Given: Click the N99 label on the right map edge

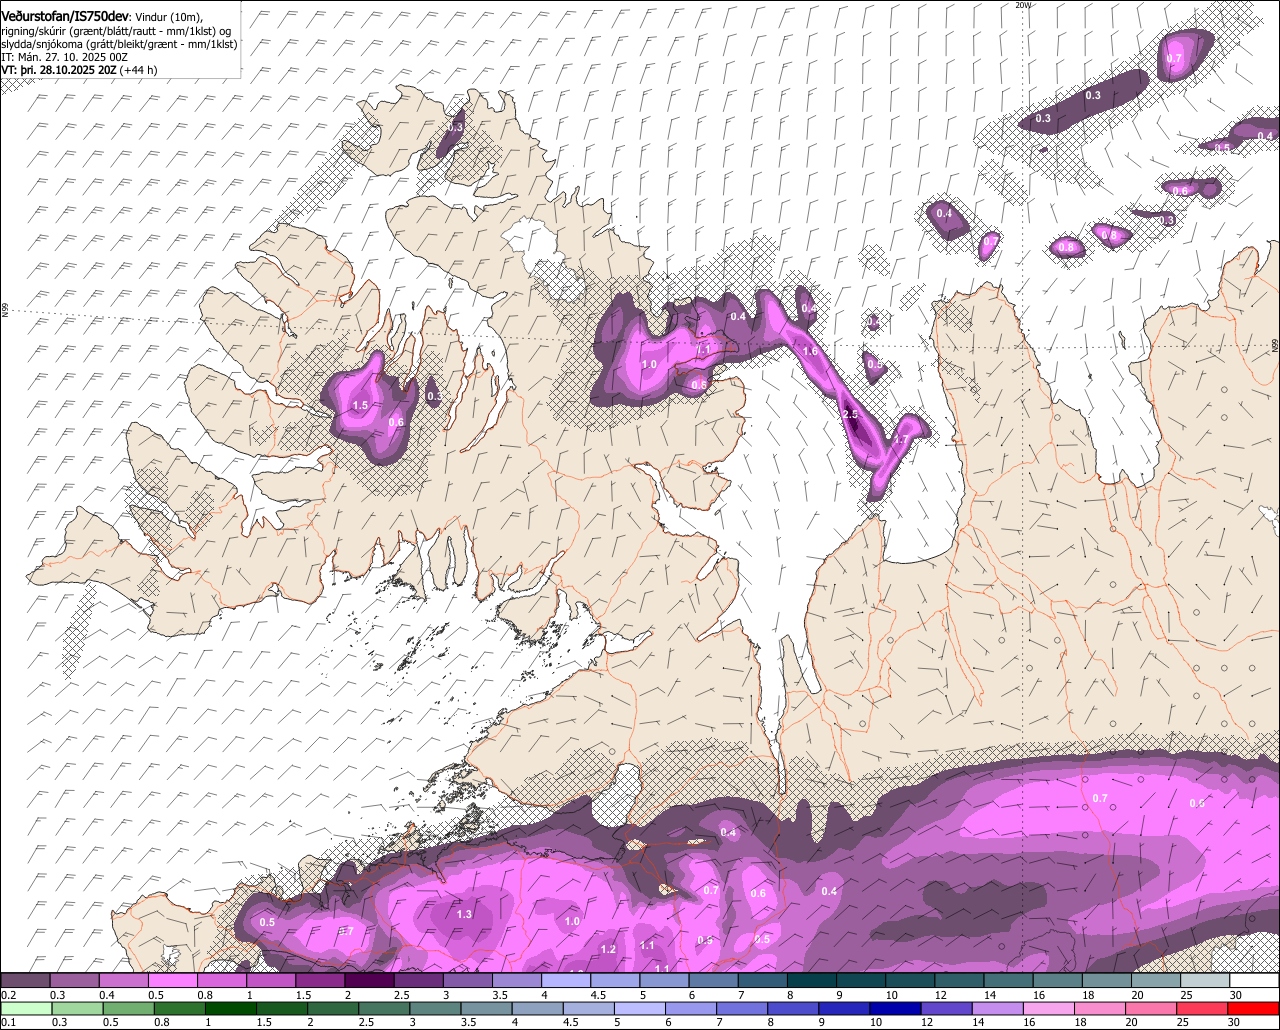Looking at the screenshot, I should click(1275, 345).
